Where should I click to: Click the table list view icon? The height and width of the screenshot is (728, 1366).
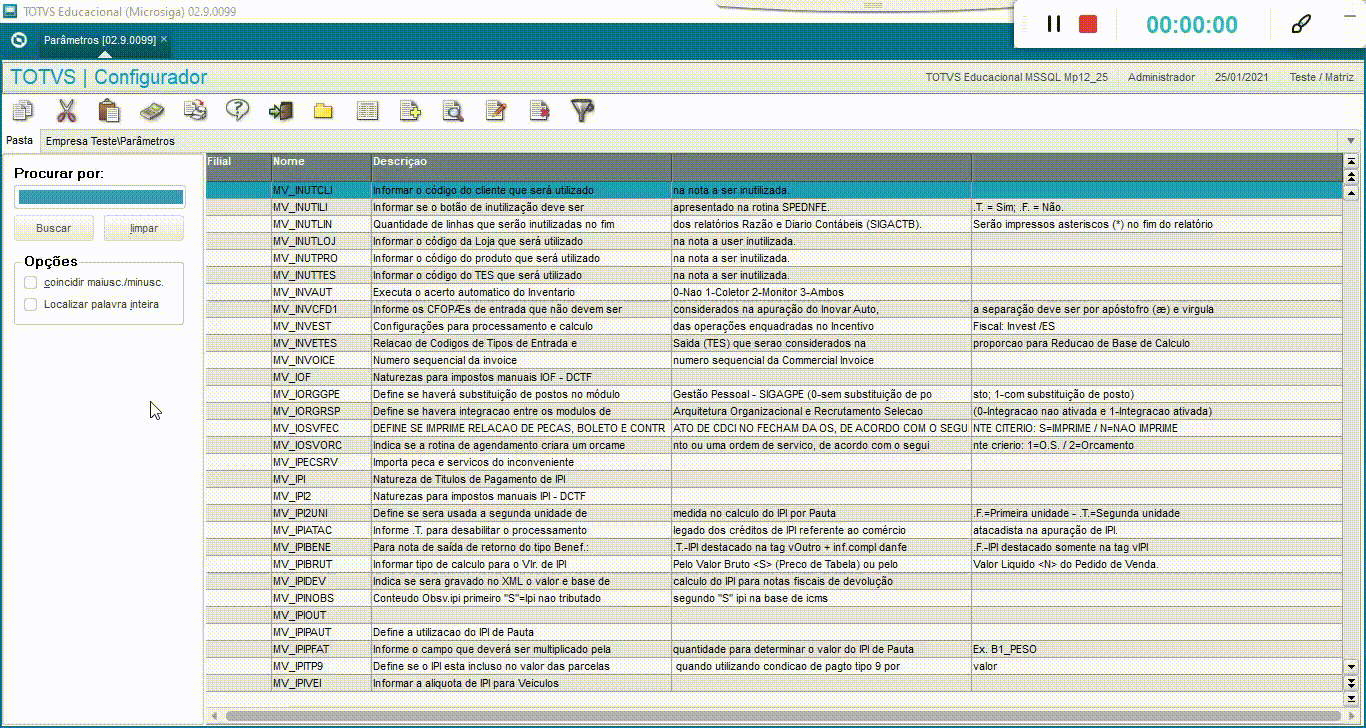coord(367,111)
